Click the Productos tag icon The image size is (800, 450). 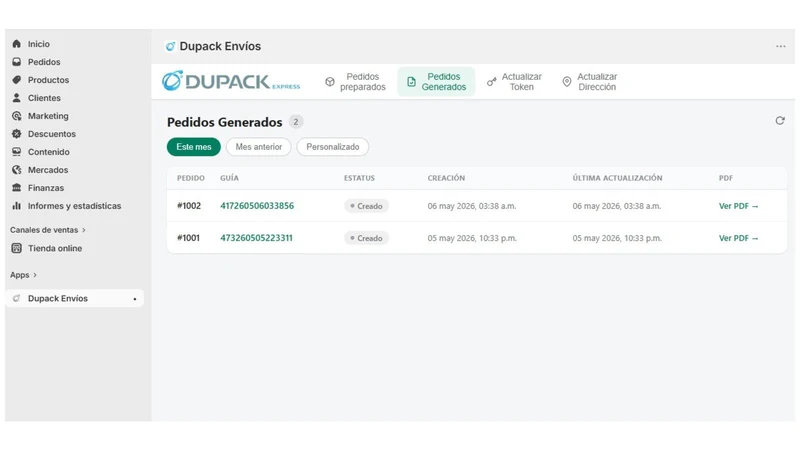click(x=16, y=80)
